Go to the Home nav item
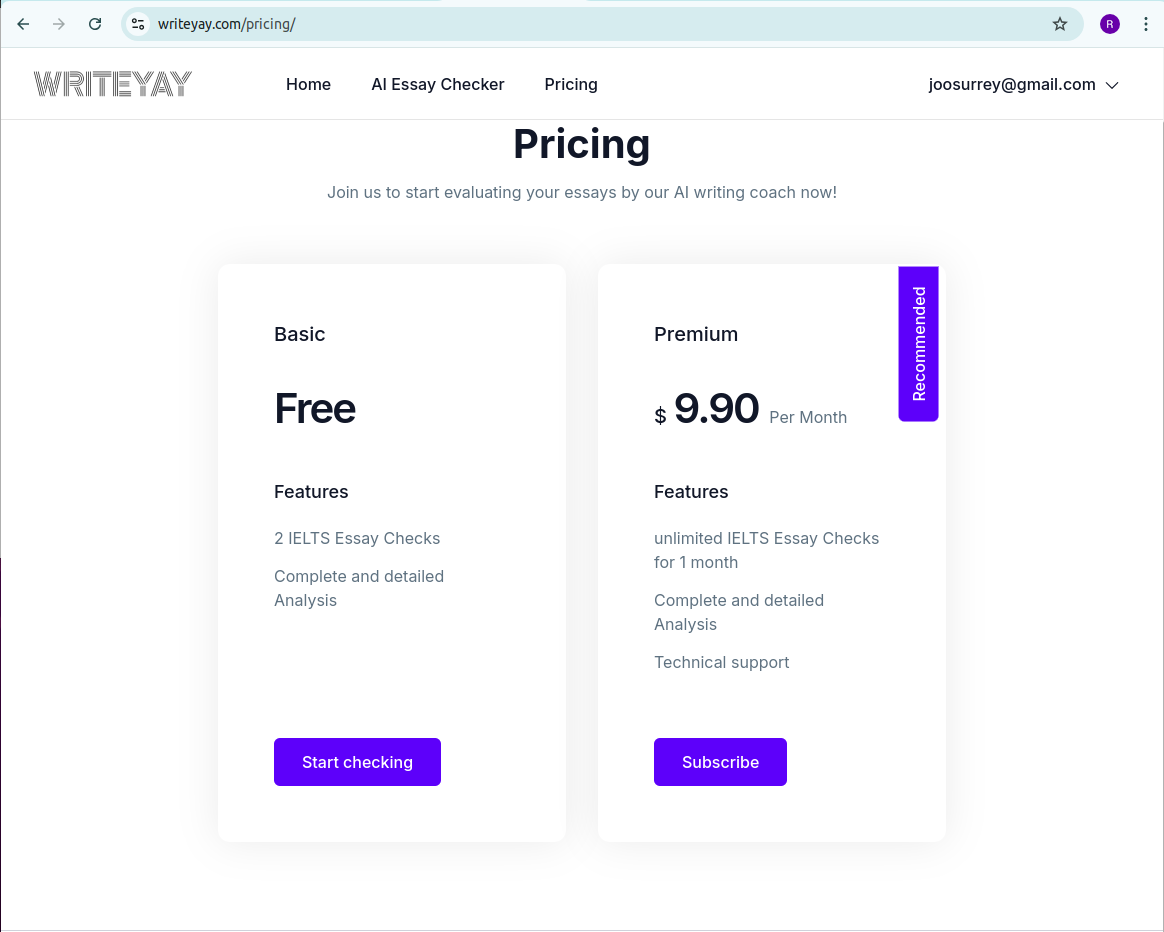Image resolution: width=1164 pixels, height=932 pixels. (308, 84)
